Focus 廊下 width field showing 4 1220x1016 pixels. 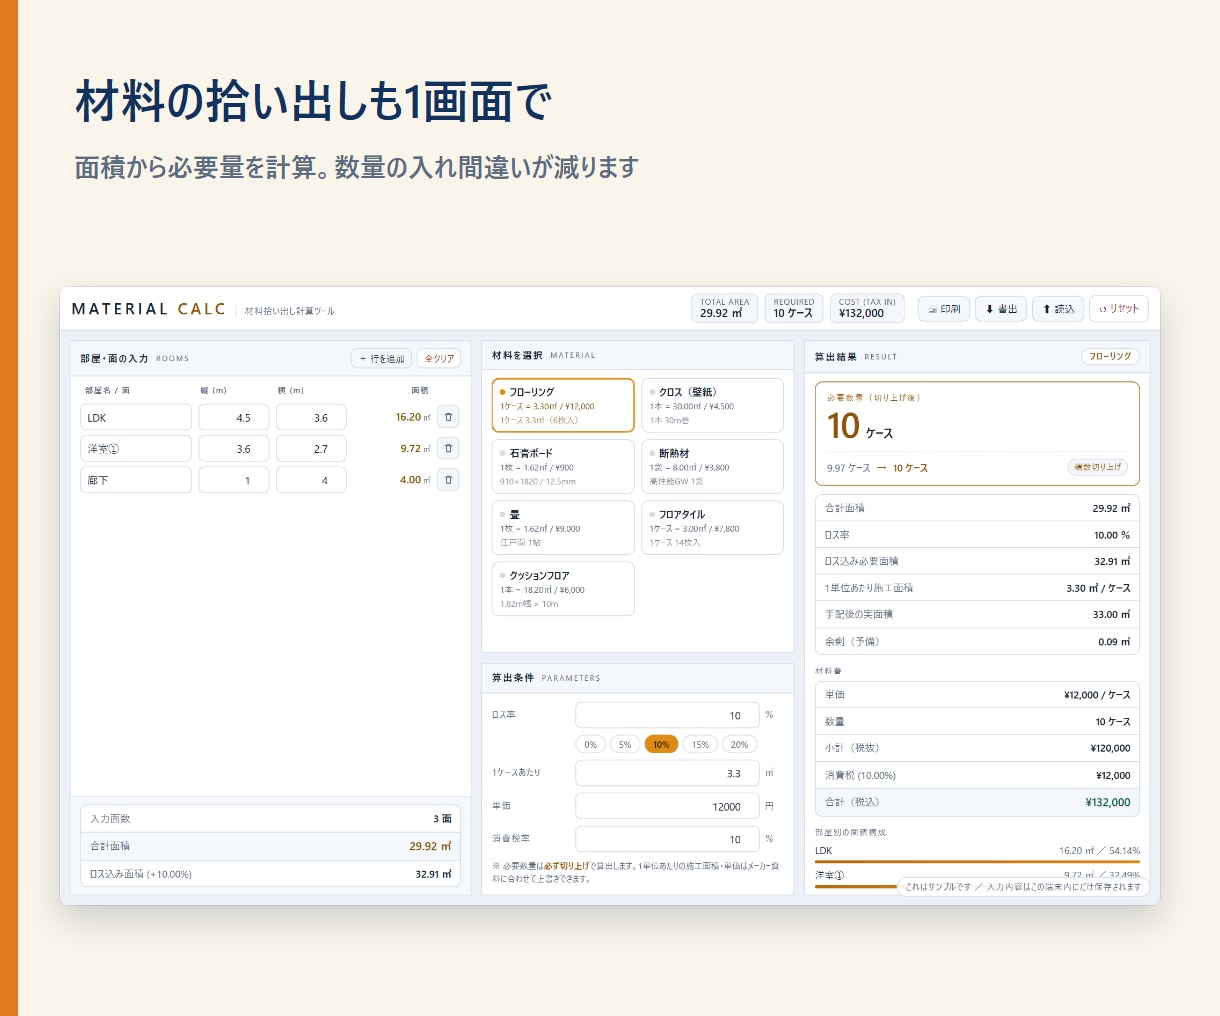311,480
